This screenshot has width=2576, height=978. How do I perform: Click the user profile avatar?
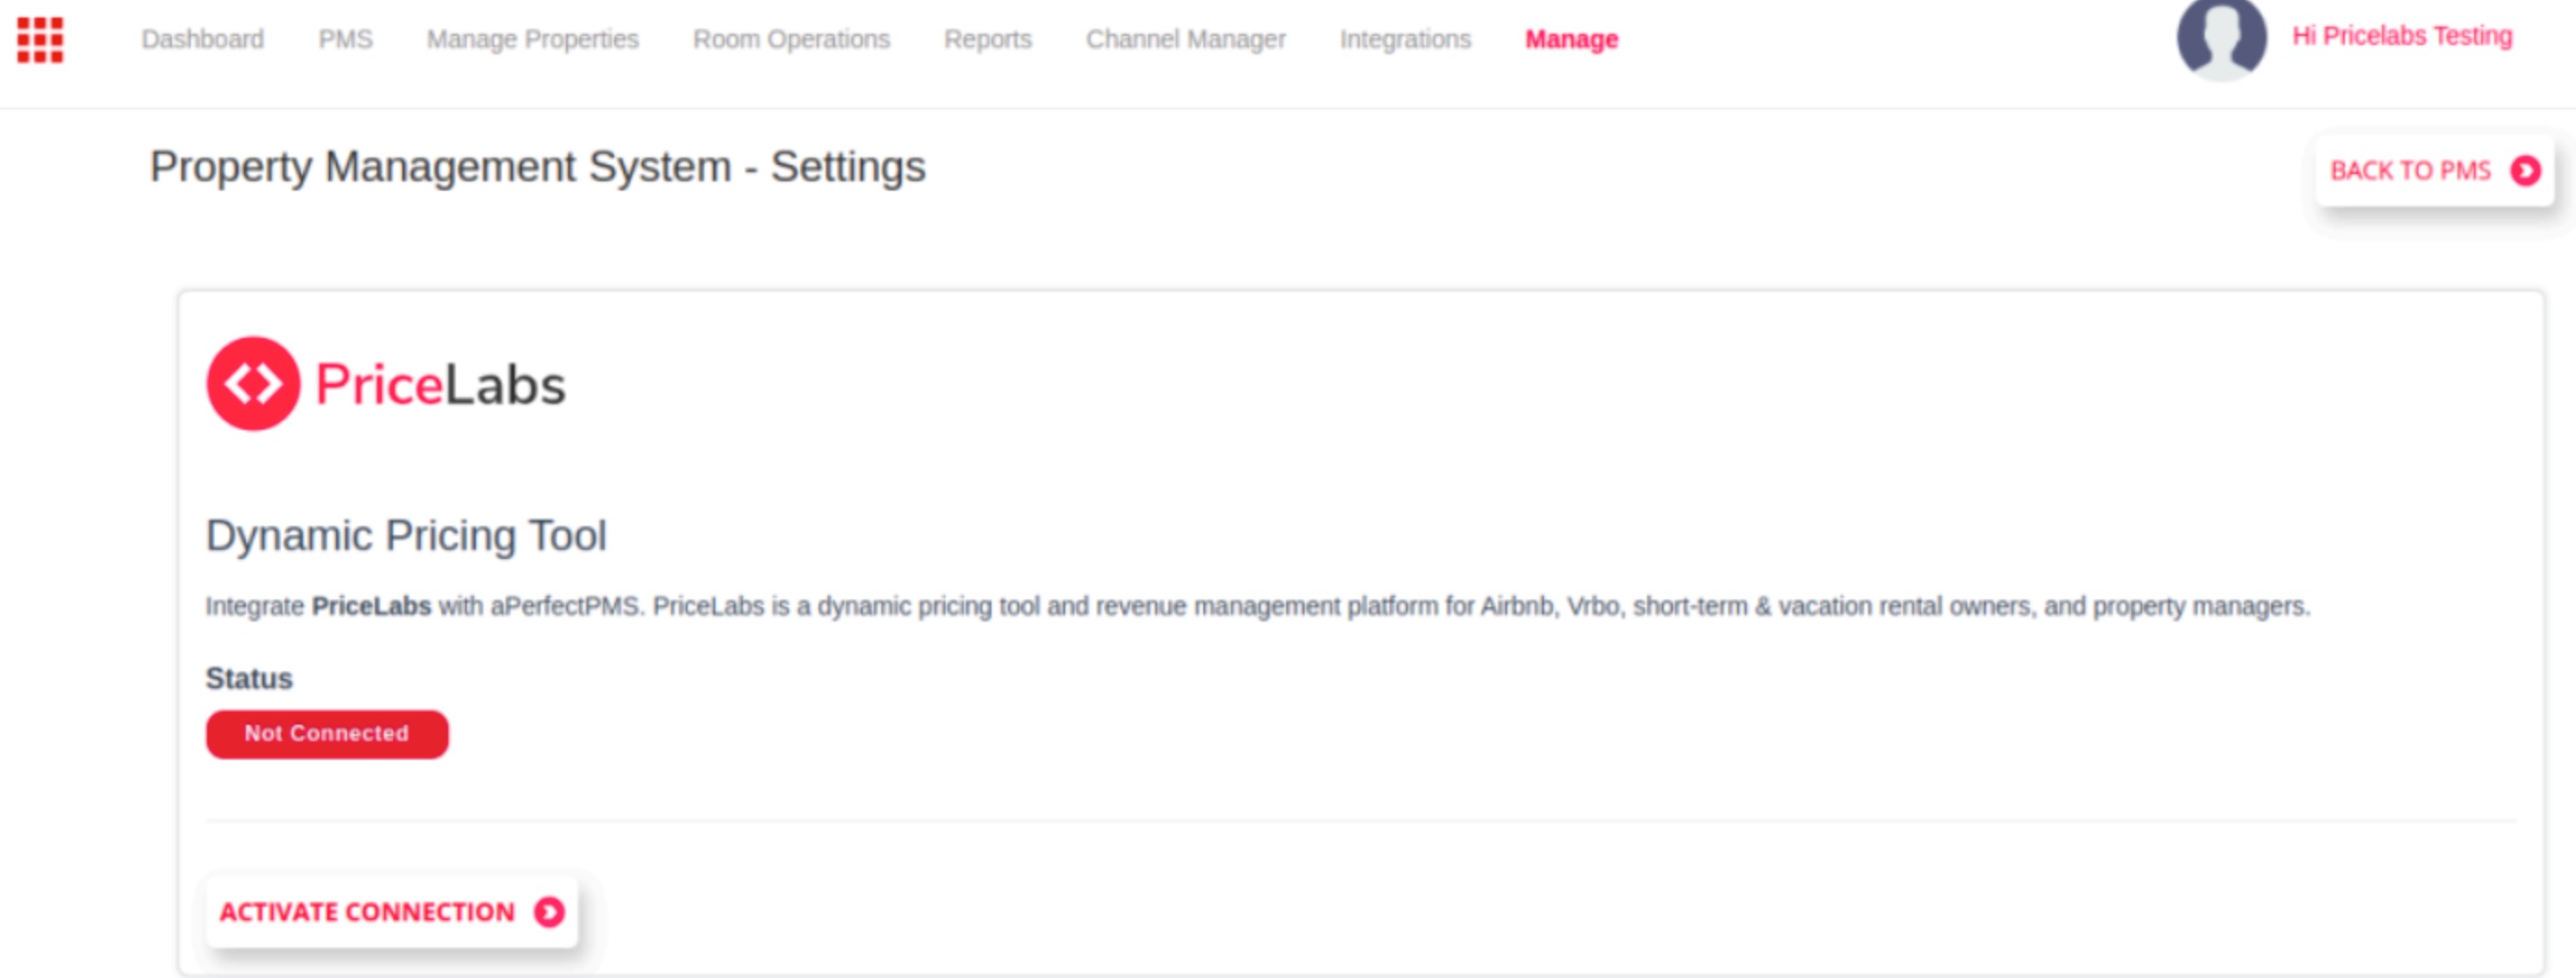tap(2221, 38)
